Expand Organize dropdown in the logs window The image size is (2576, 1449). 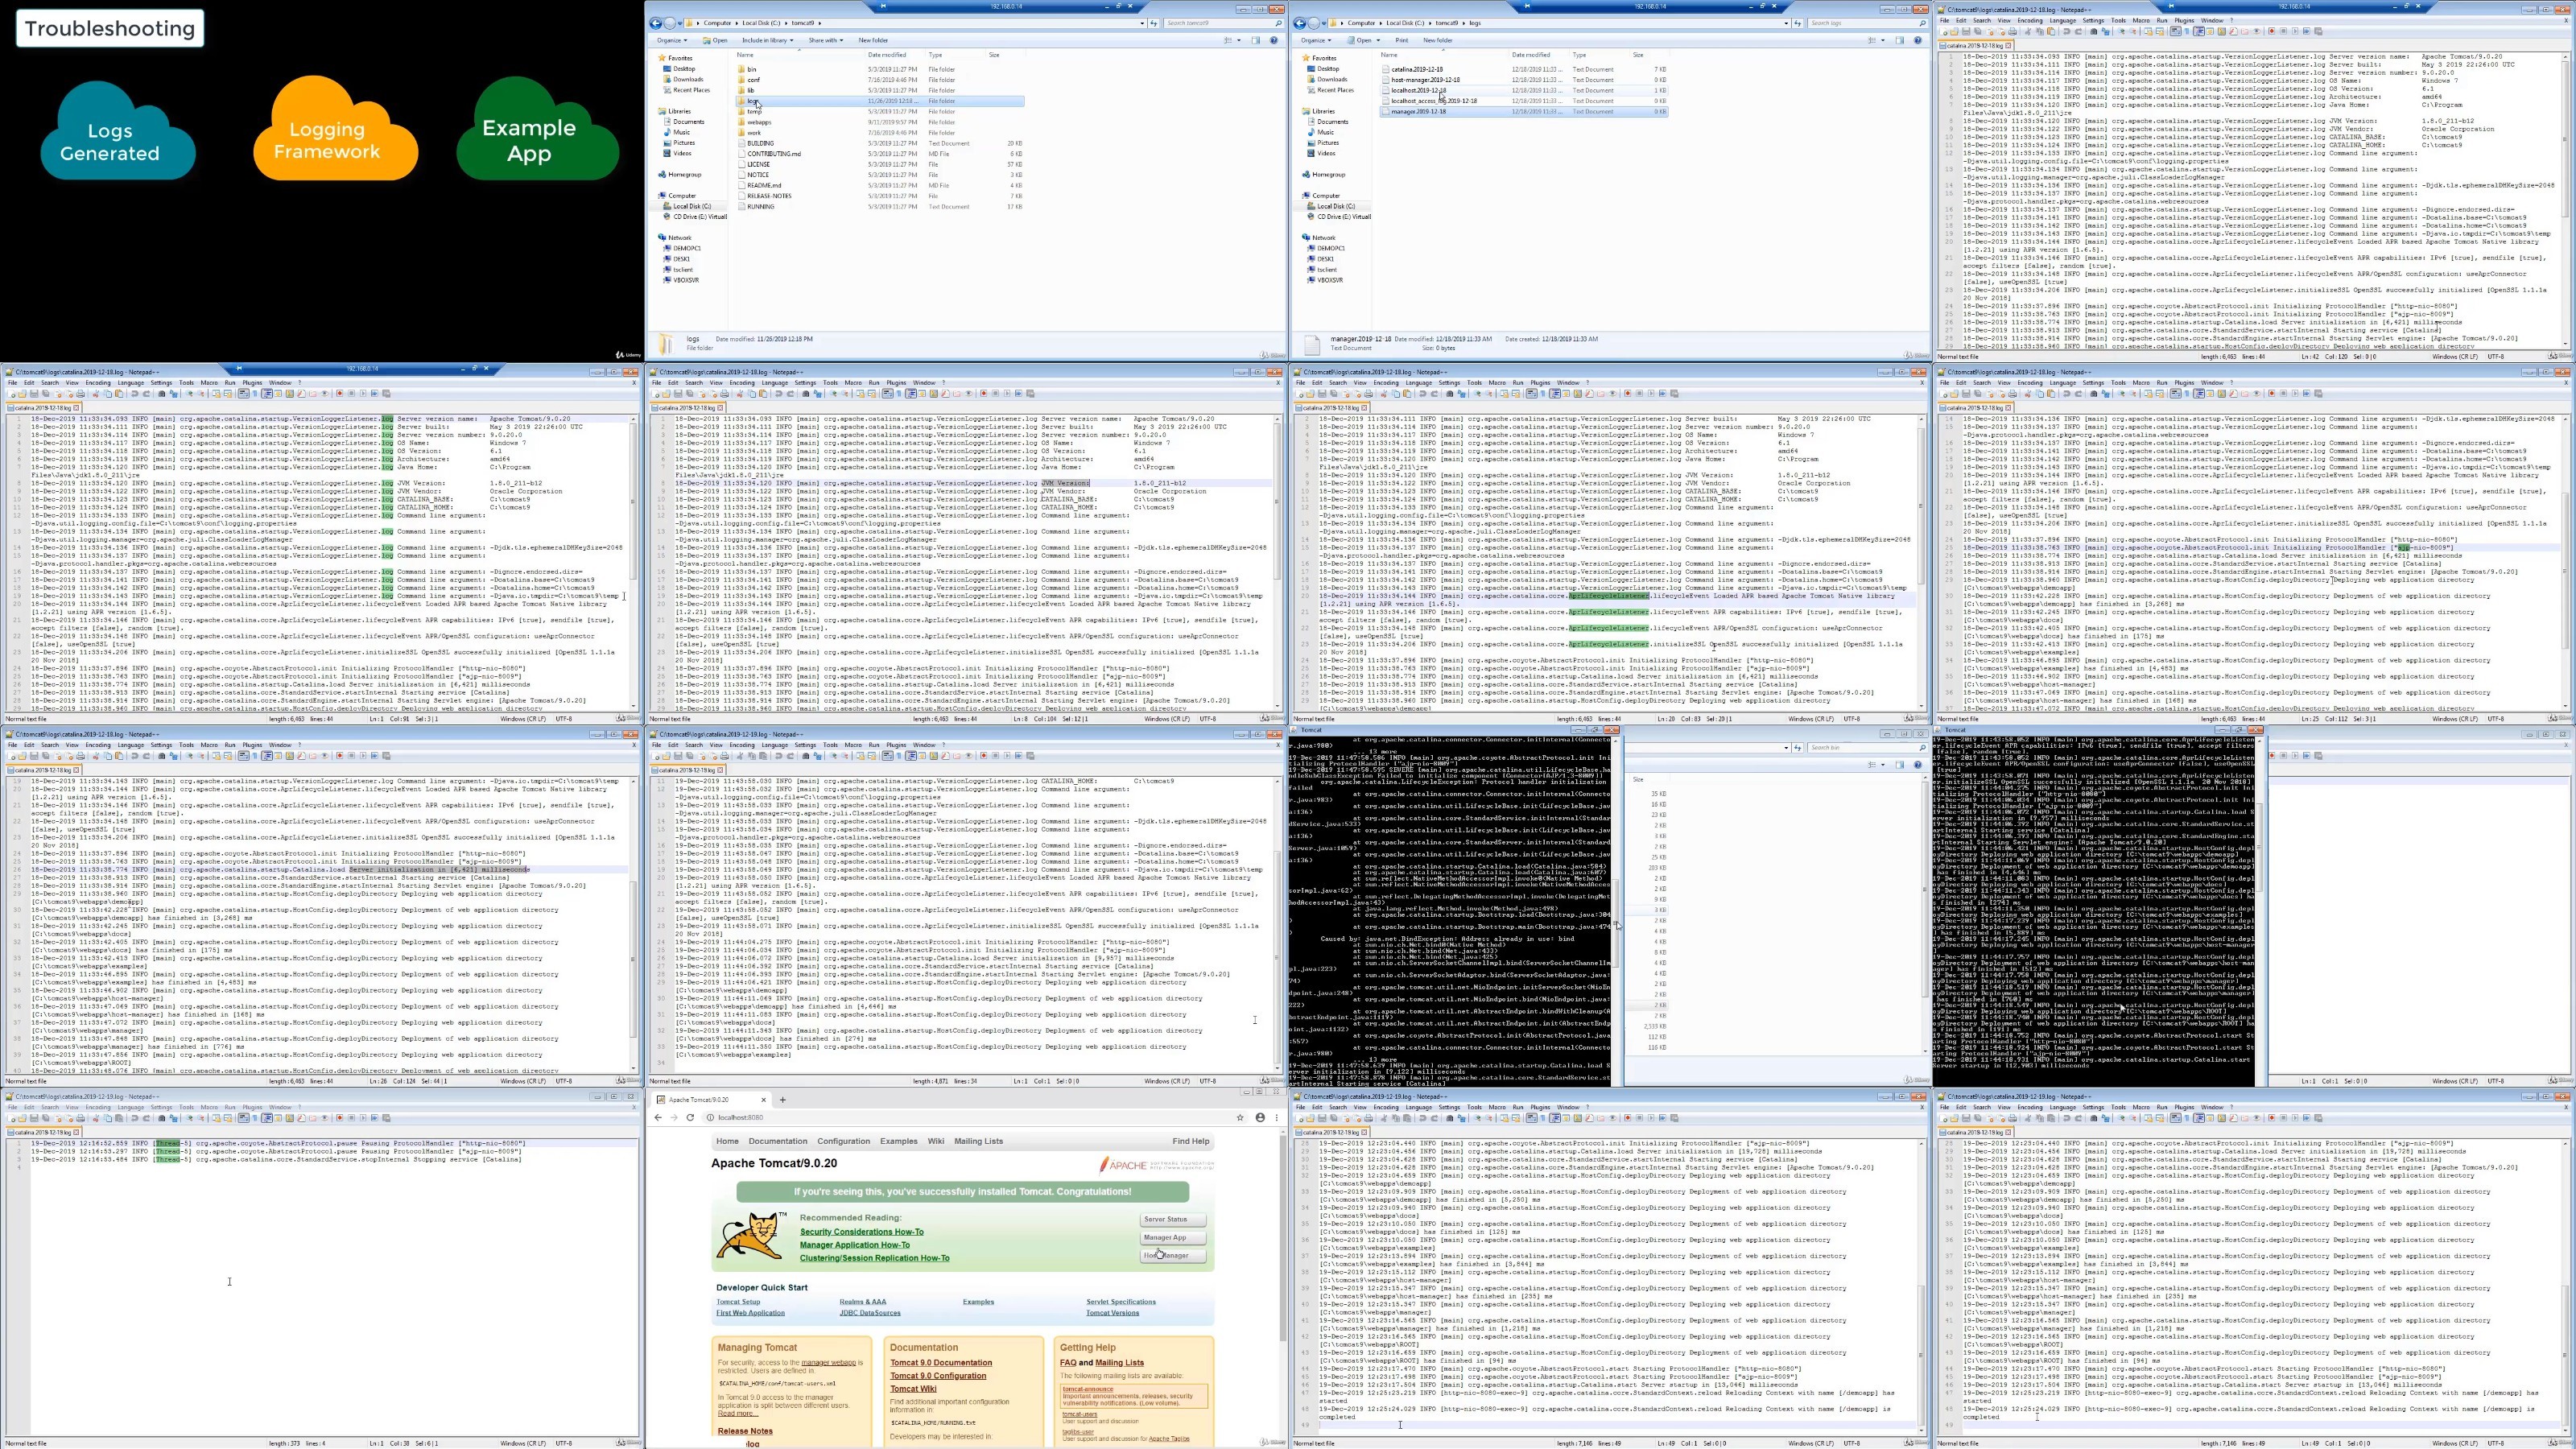click(x=1316, y=40)
